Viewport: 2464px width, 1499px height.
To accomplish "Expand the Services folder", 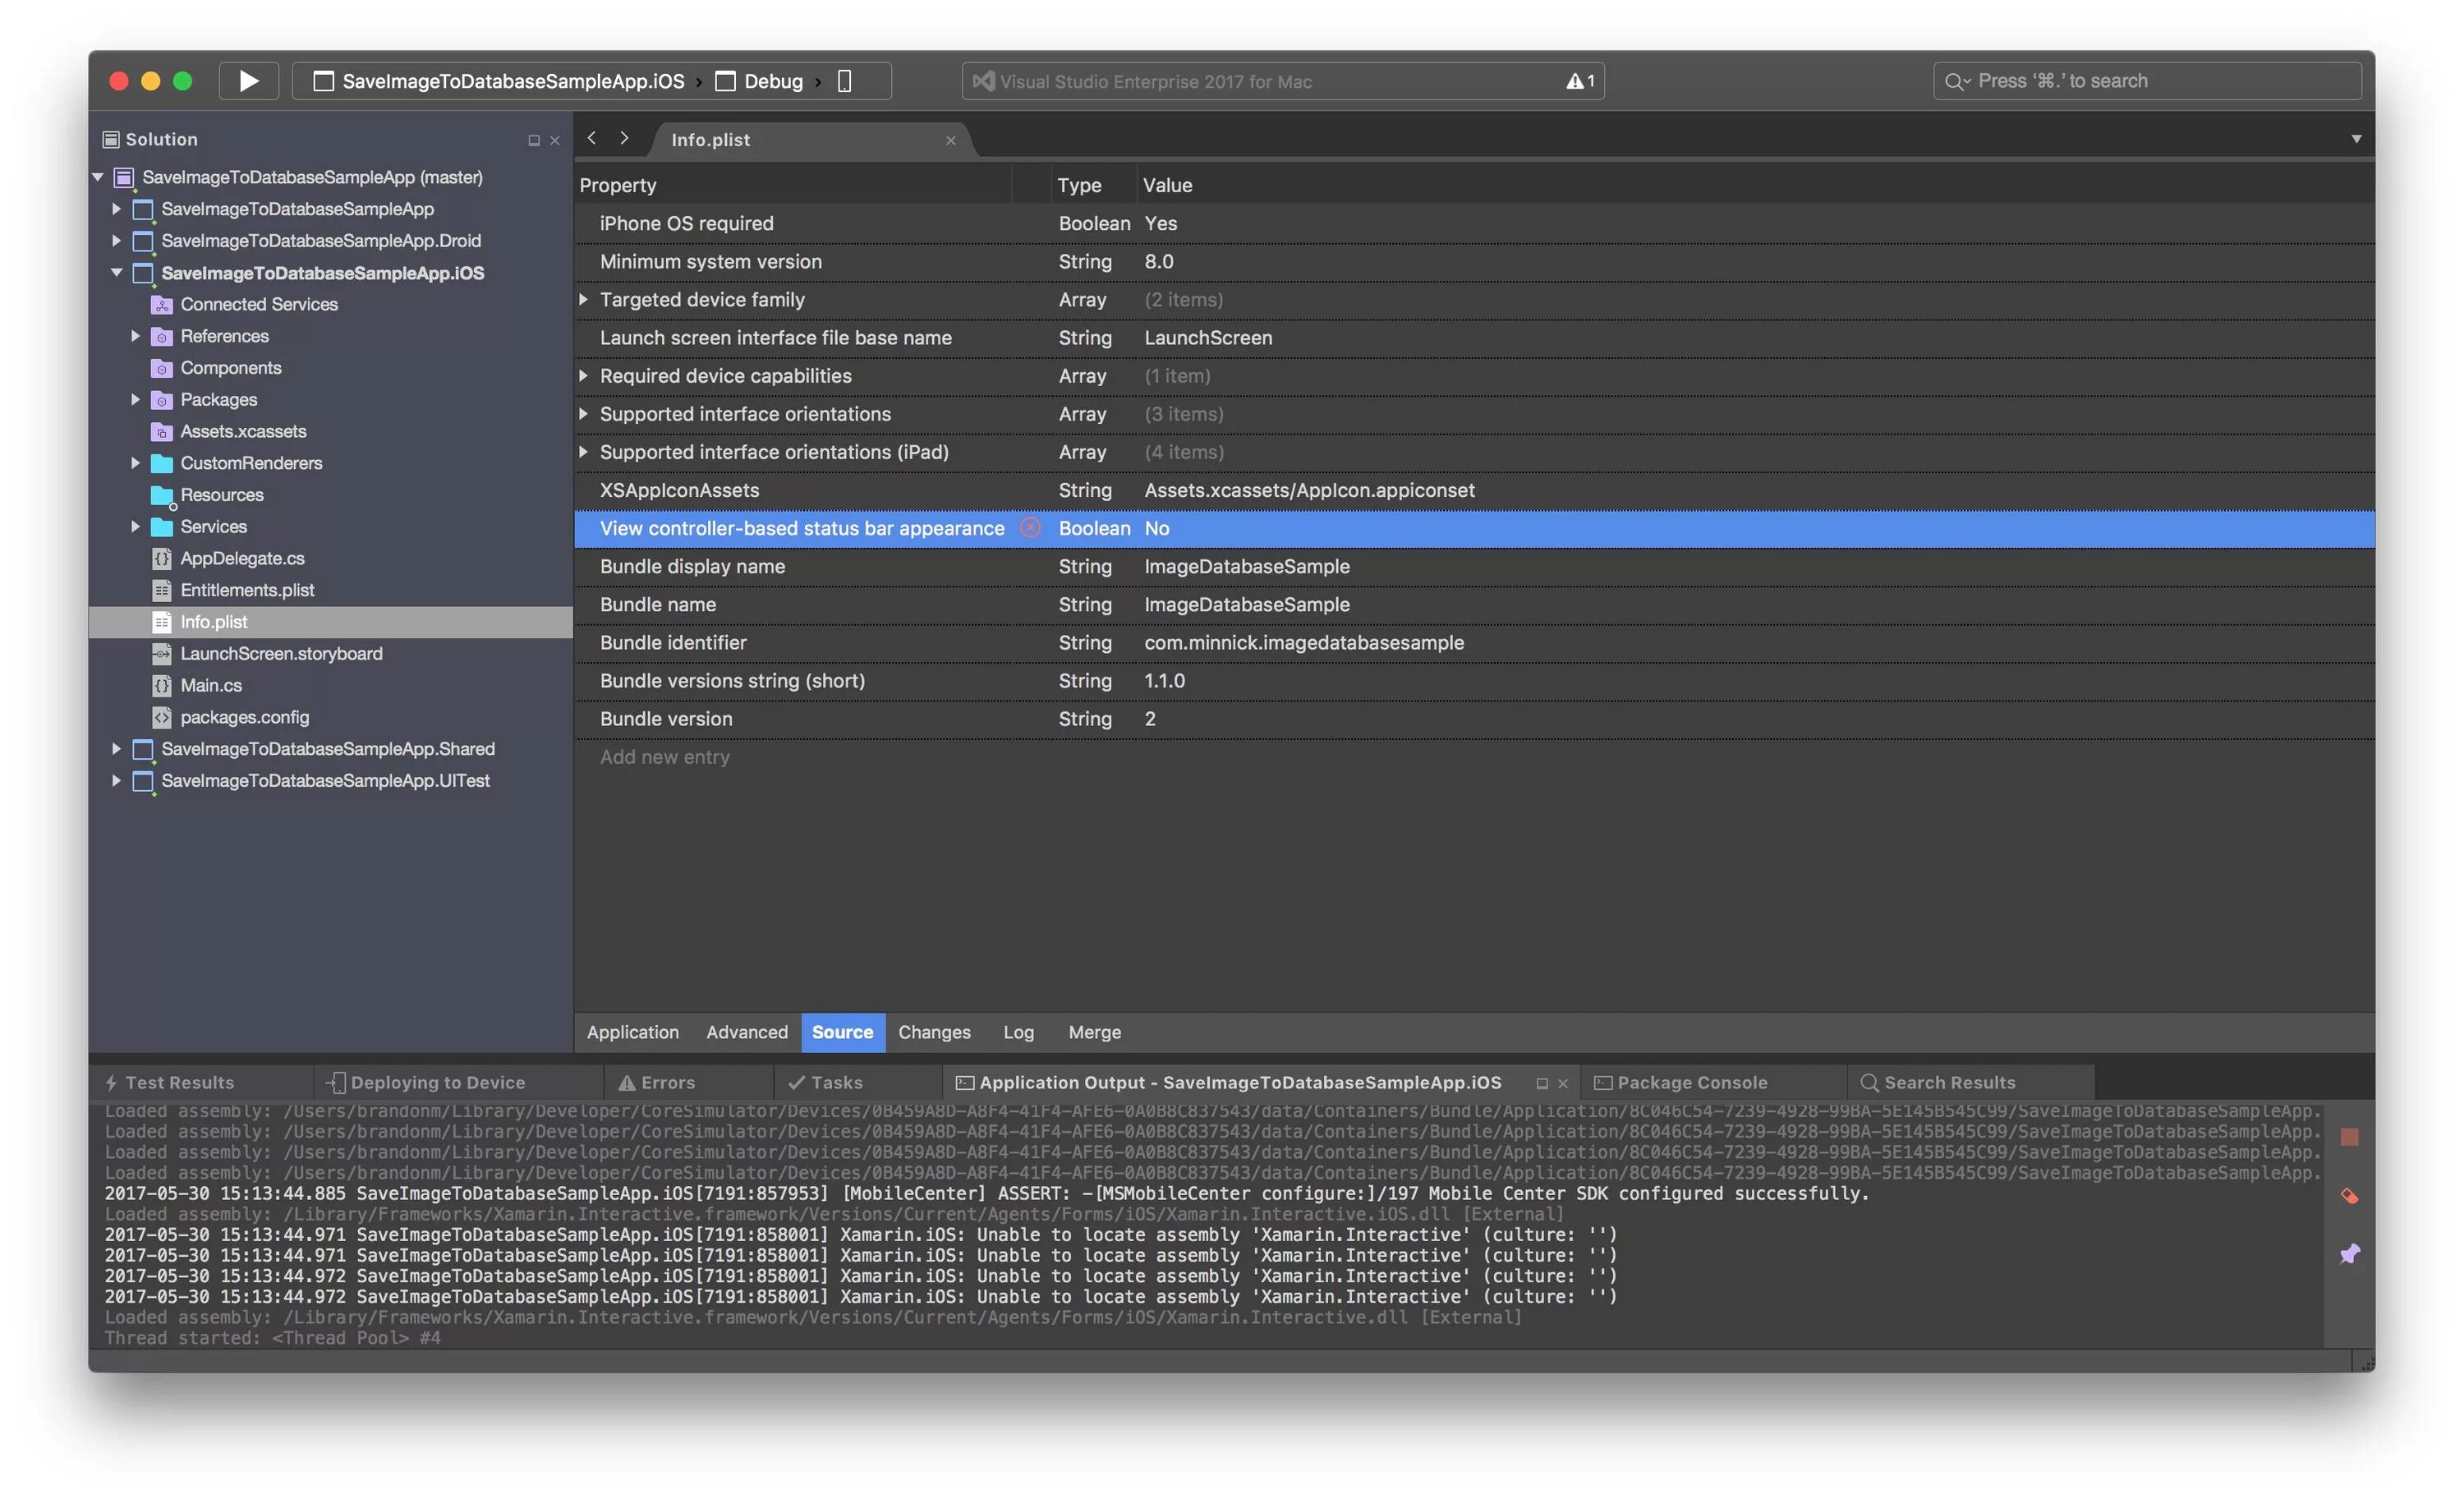I will [135, 526].
